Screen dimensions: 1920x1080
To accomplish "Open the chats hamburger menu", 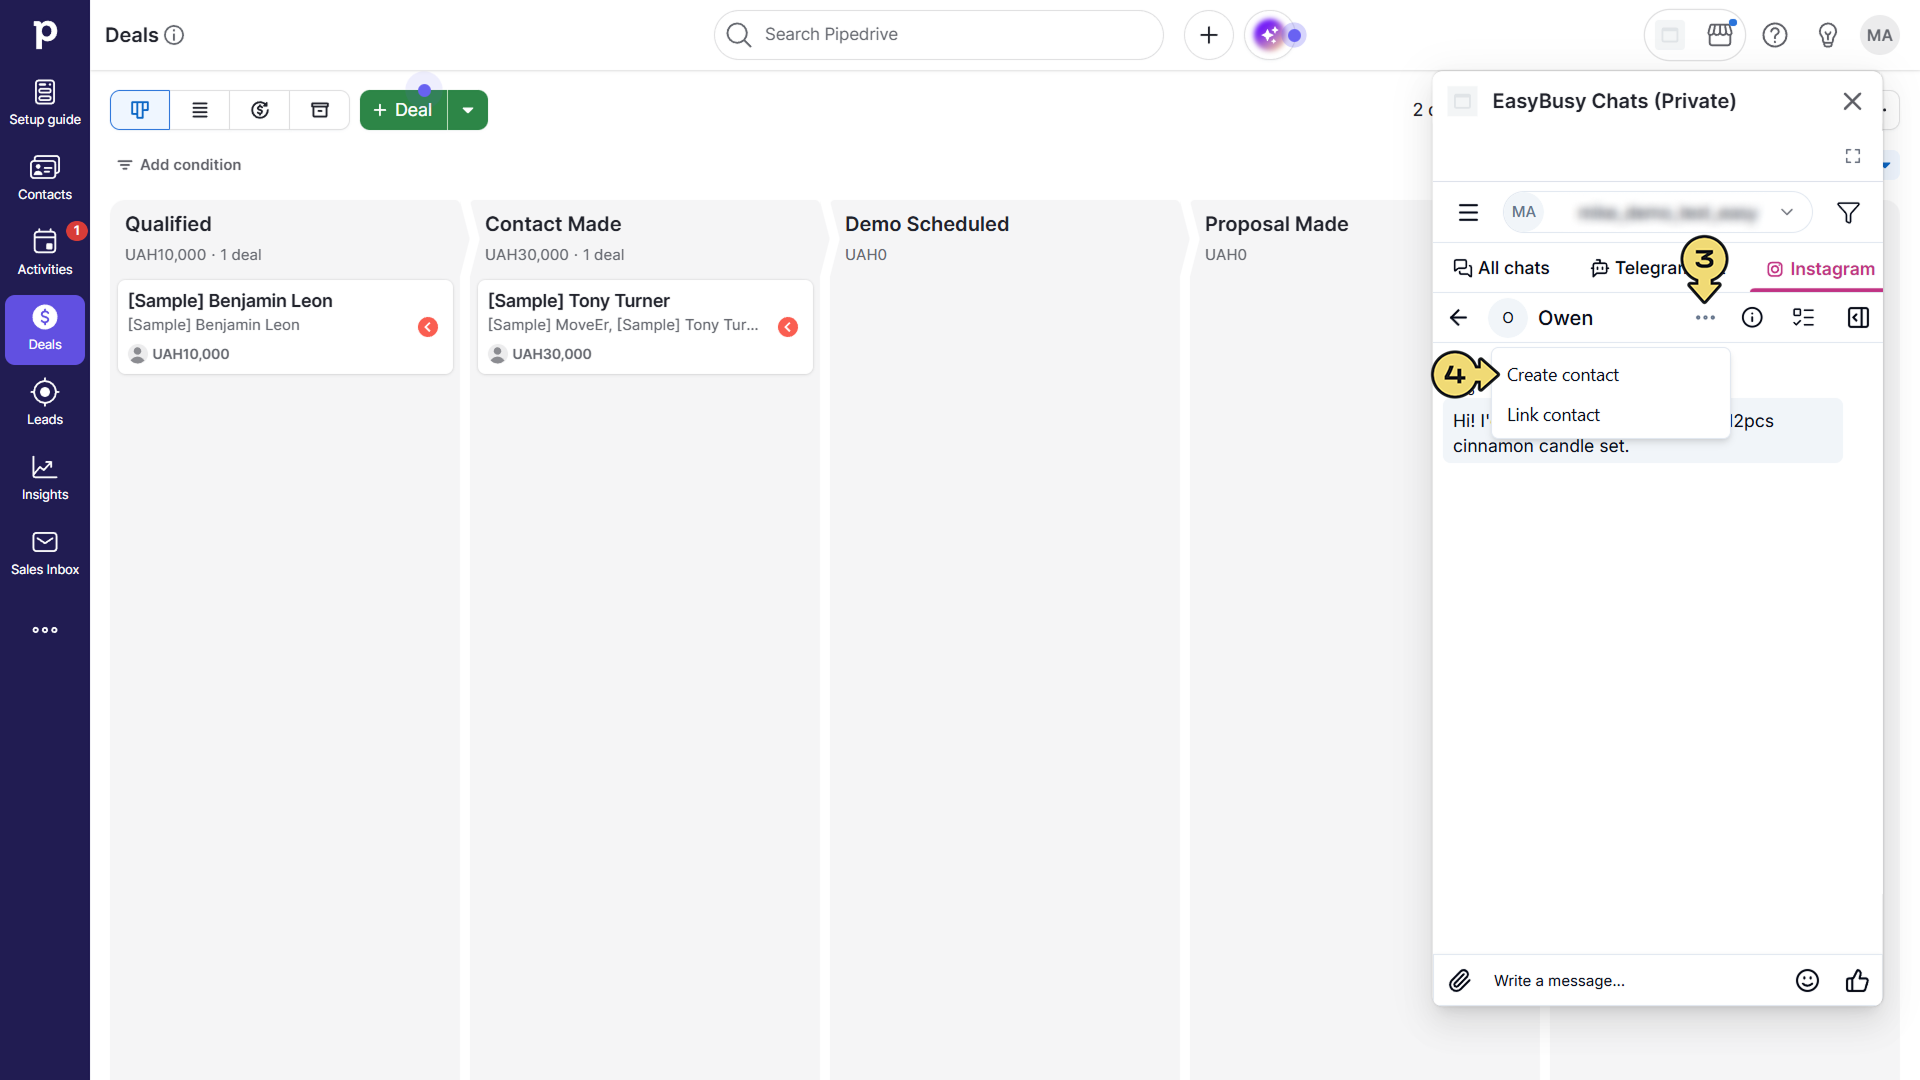I will click(1468, 212).
